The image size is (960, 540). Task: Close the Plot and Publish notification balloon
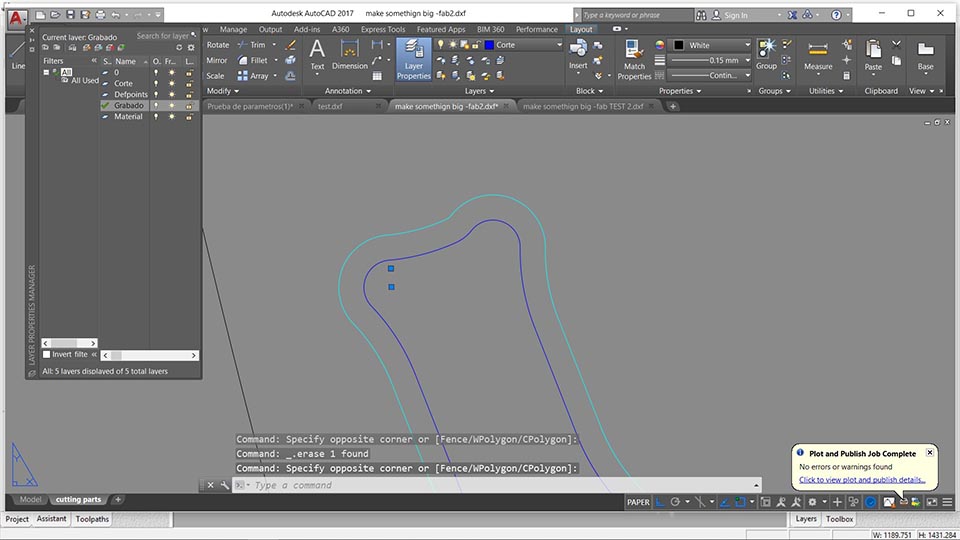(929, 452)
